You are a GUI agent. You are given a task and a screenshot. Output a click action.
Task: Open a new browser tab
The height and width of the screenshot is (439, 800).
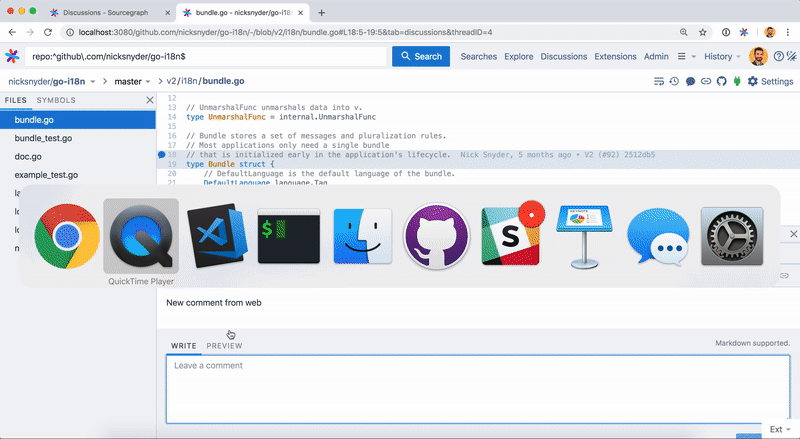[321, 13]
